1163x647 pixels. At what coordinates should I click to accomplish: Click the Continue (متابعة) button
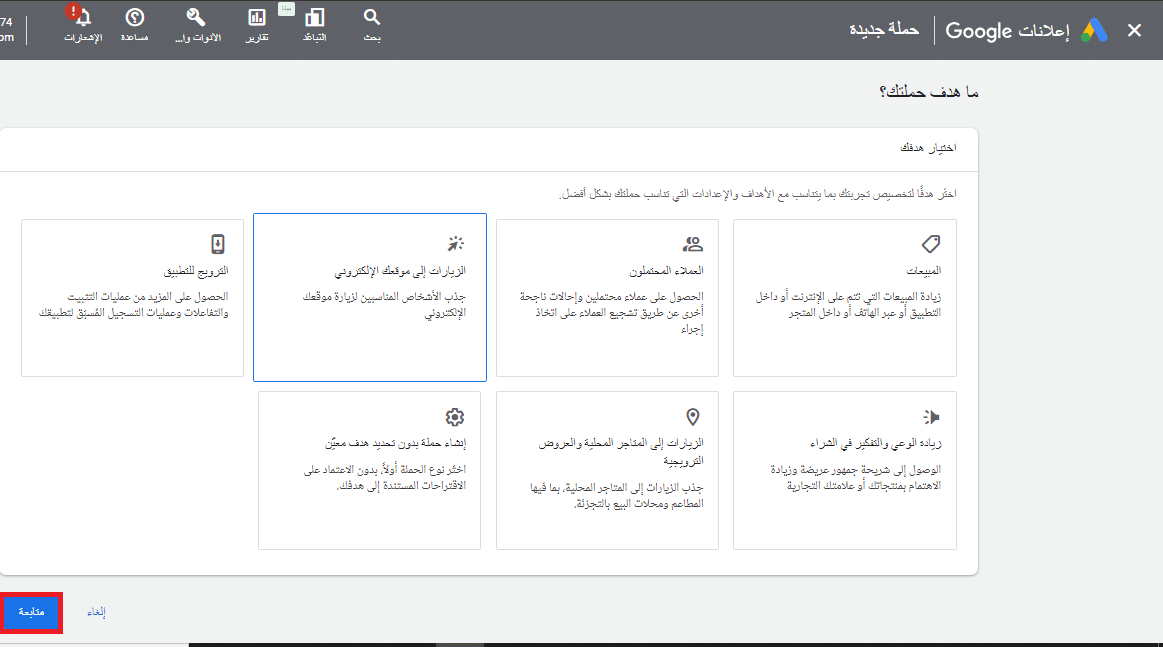31,612
